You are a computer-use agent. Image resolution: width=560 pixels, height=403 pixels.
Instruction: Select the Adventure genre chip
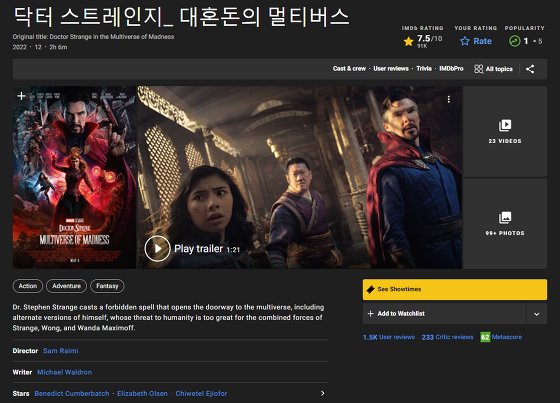(66, 286)
